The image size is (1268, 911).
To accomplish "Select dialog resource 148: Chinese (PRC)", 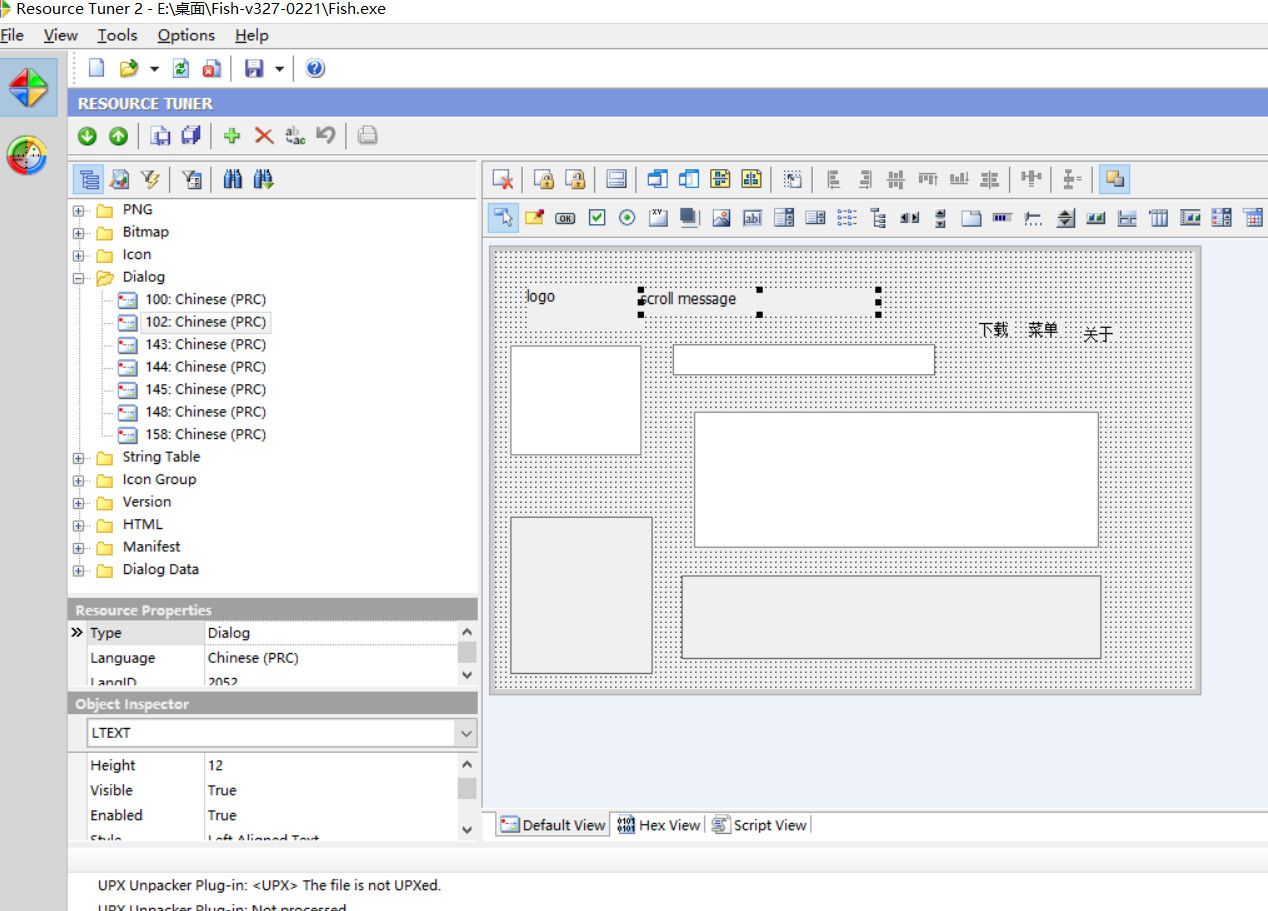I will [x=205, y=412].
